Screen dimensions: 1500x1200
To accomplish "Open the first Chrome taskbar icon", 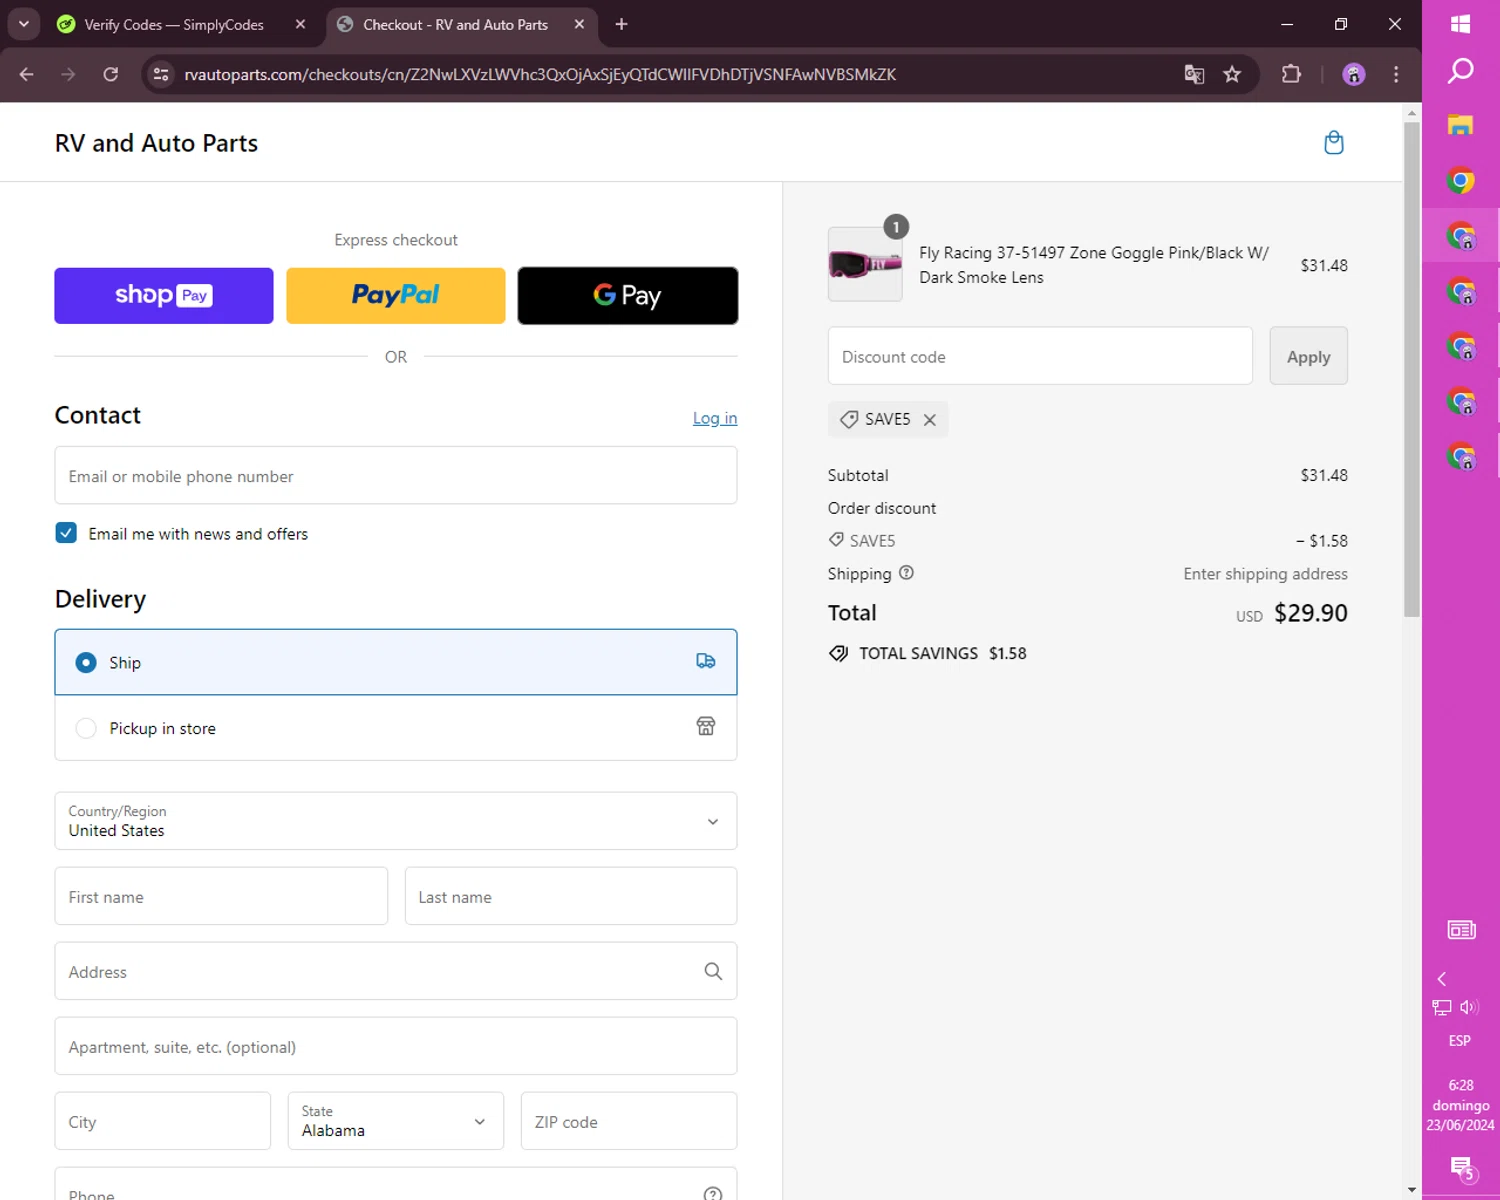I will tap(1460, 181).
